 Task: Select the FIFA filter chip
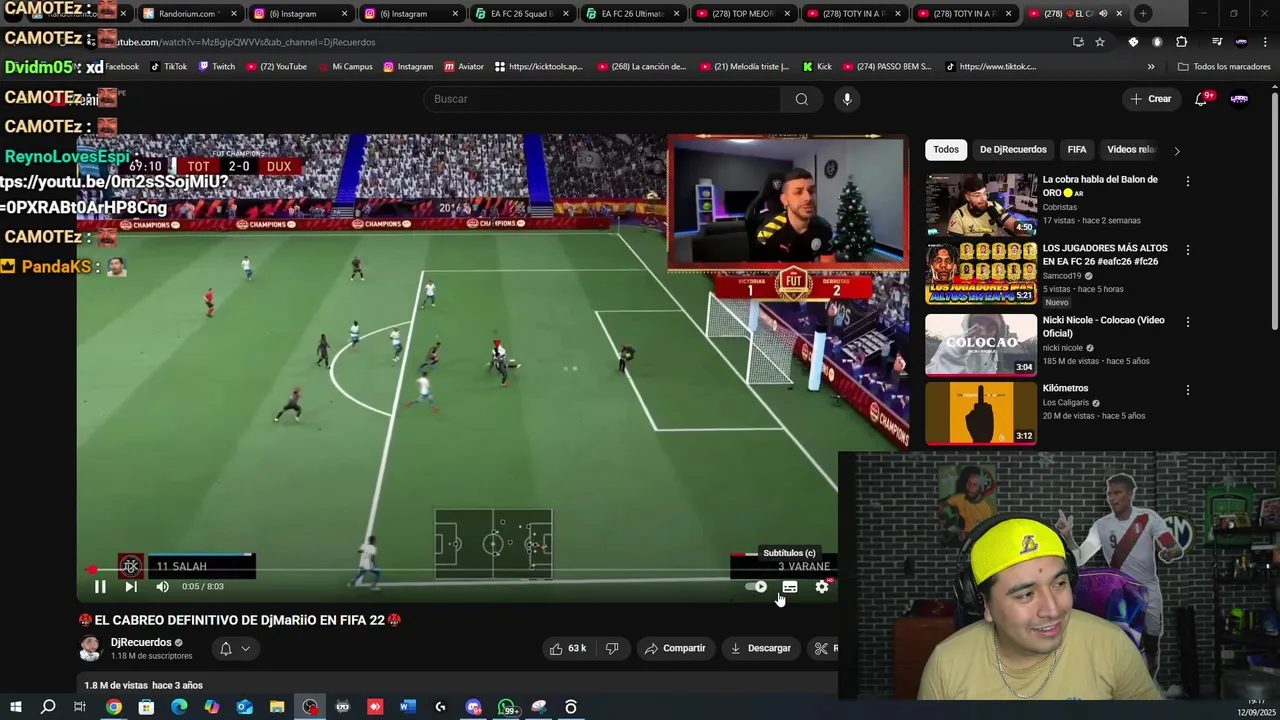[x=1077, y=150]
